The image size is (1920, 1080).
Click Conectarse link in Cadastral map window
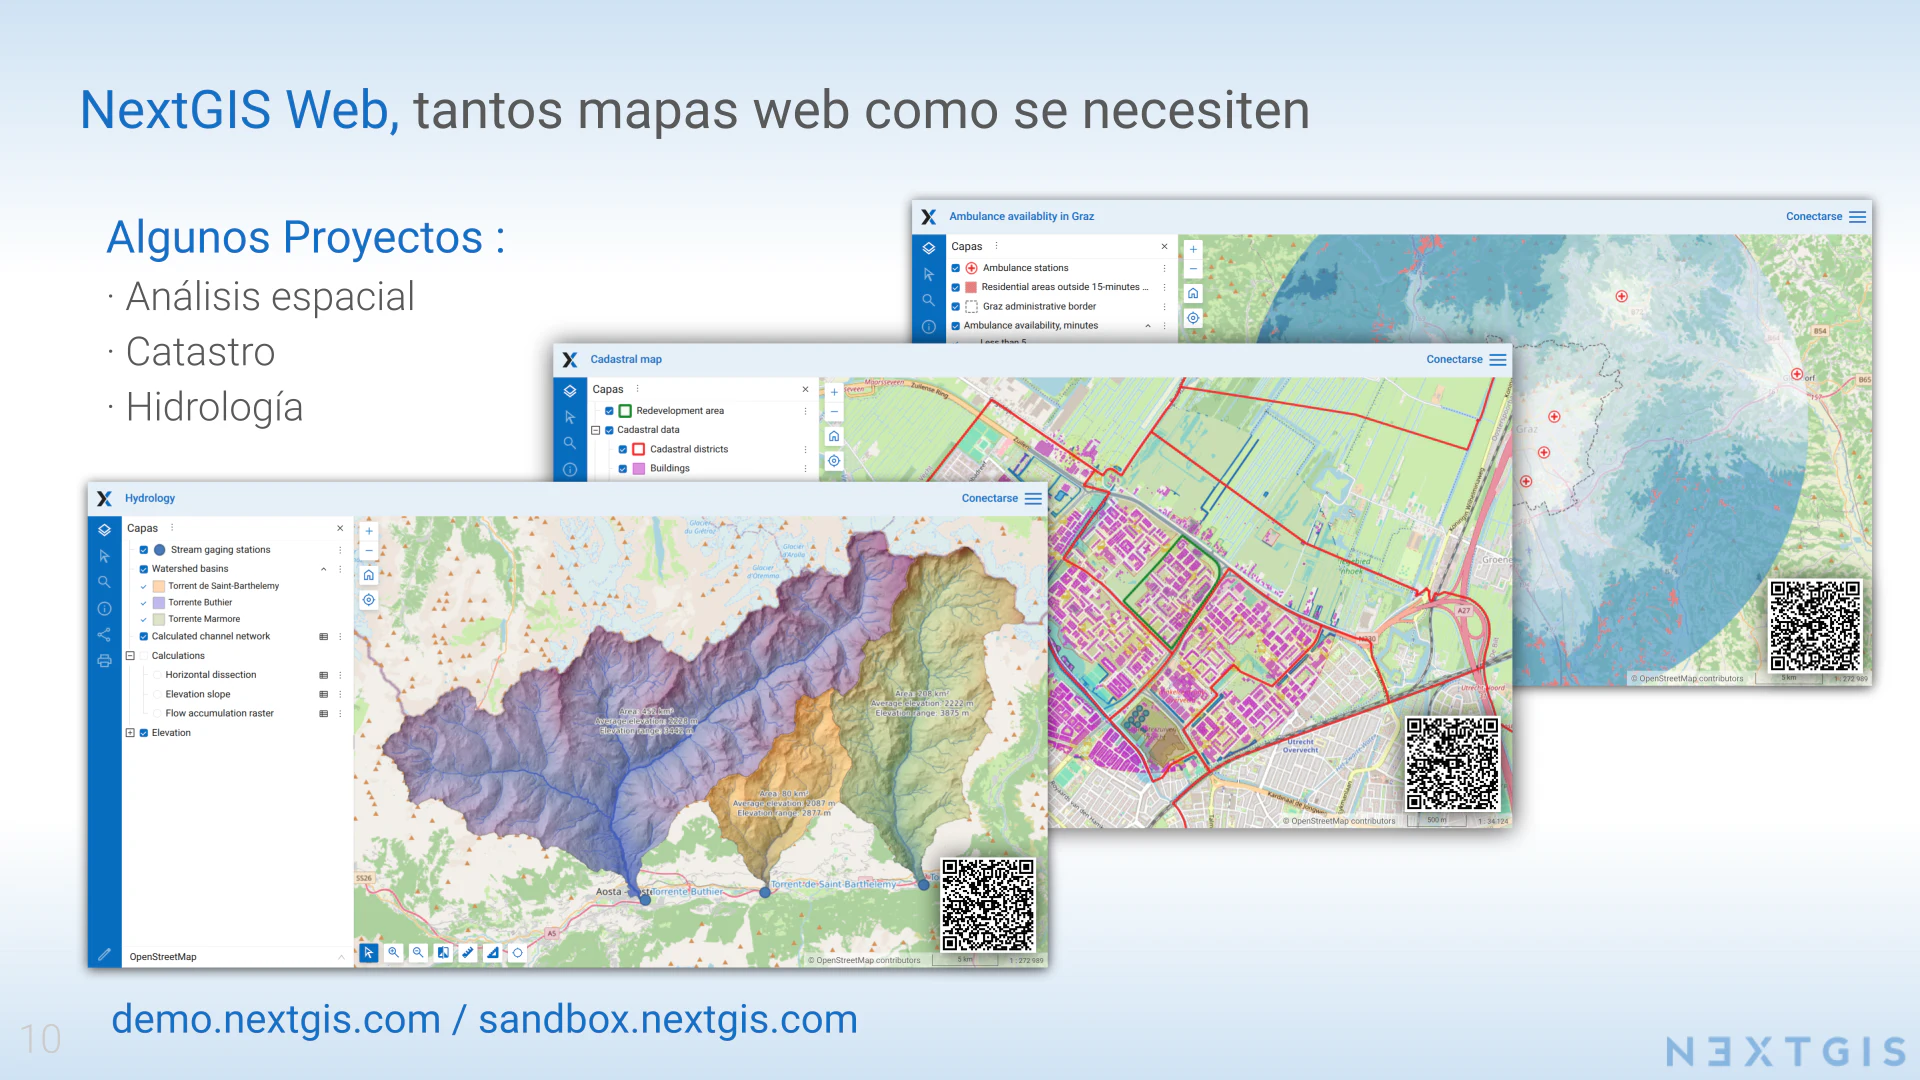1454,360
